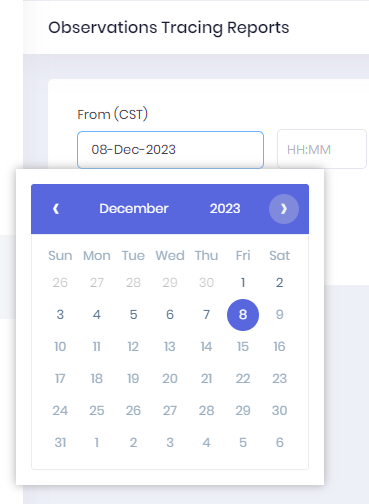Choose November 30 greyed date
Viewport: 369px width, 504px height.
click(206, 283)
